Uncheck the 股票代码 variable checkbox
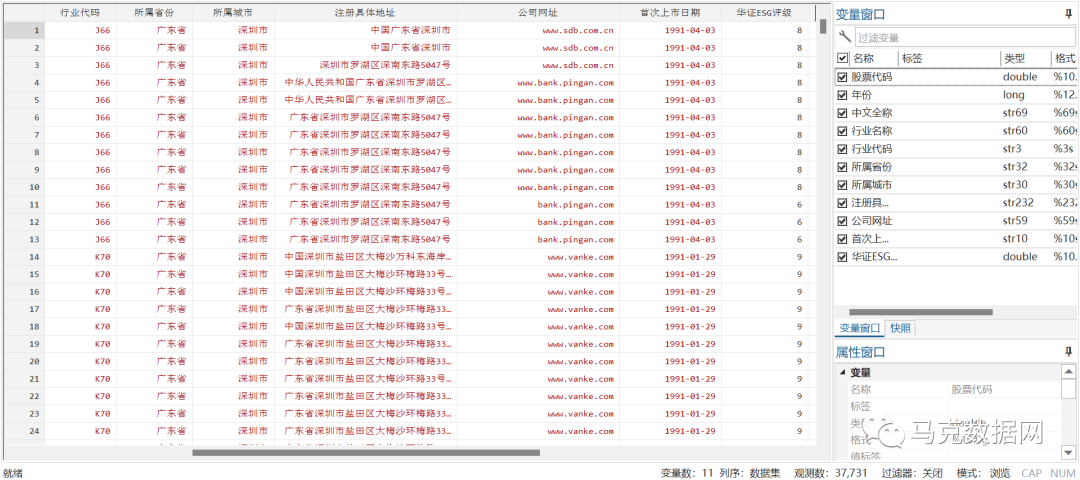Image resolution: width=1080 pixels, height=480 pixels. coord(842,77)
